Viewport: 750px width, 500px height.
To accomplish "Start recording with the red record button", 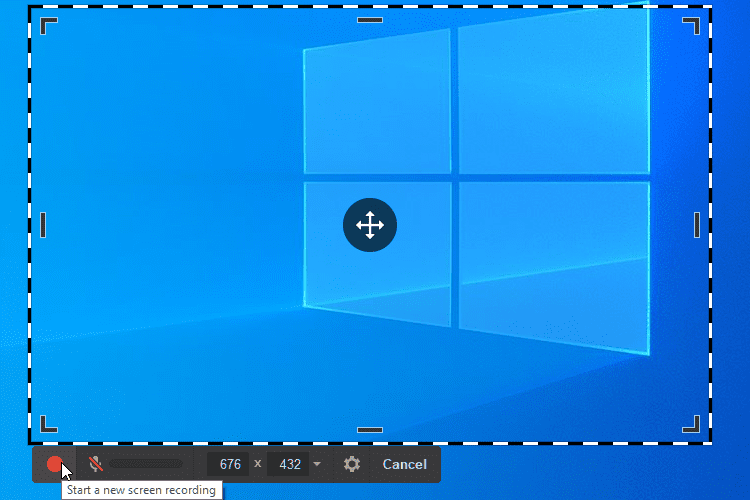I will pyautogui.click(x=55, y=464).
